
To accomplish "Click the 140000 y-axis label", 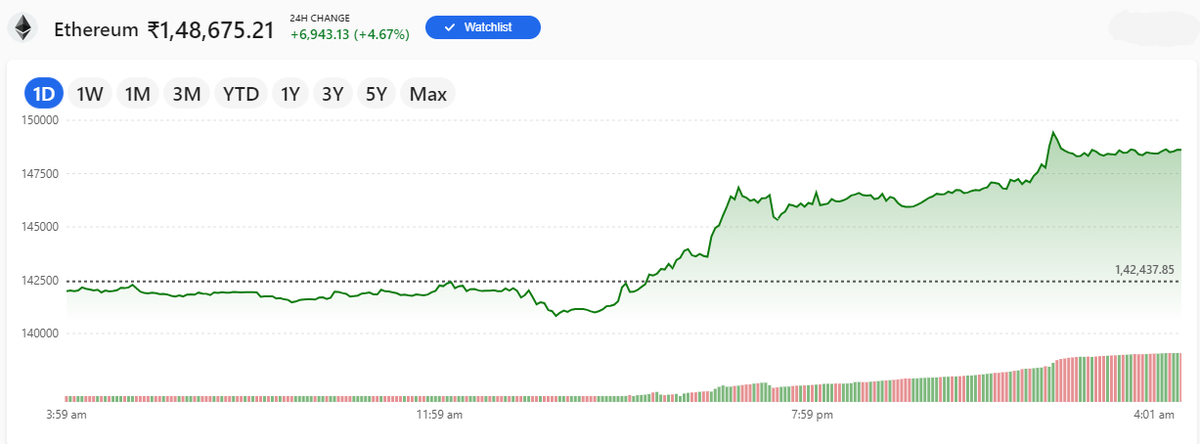I will pos(41,333).
